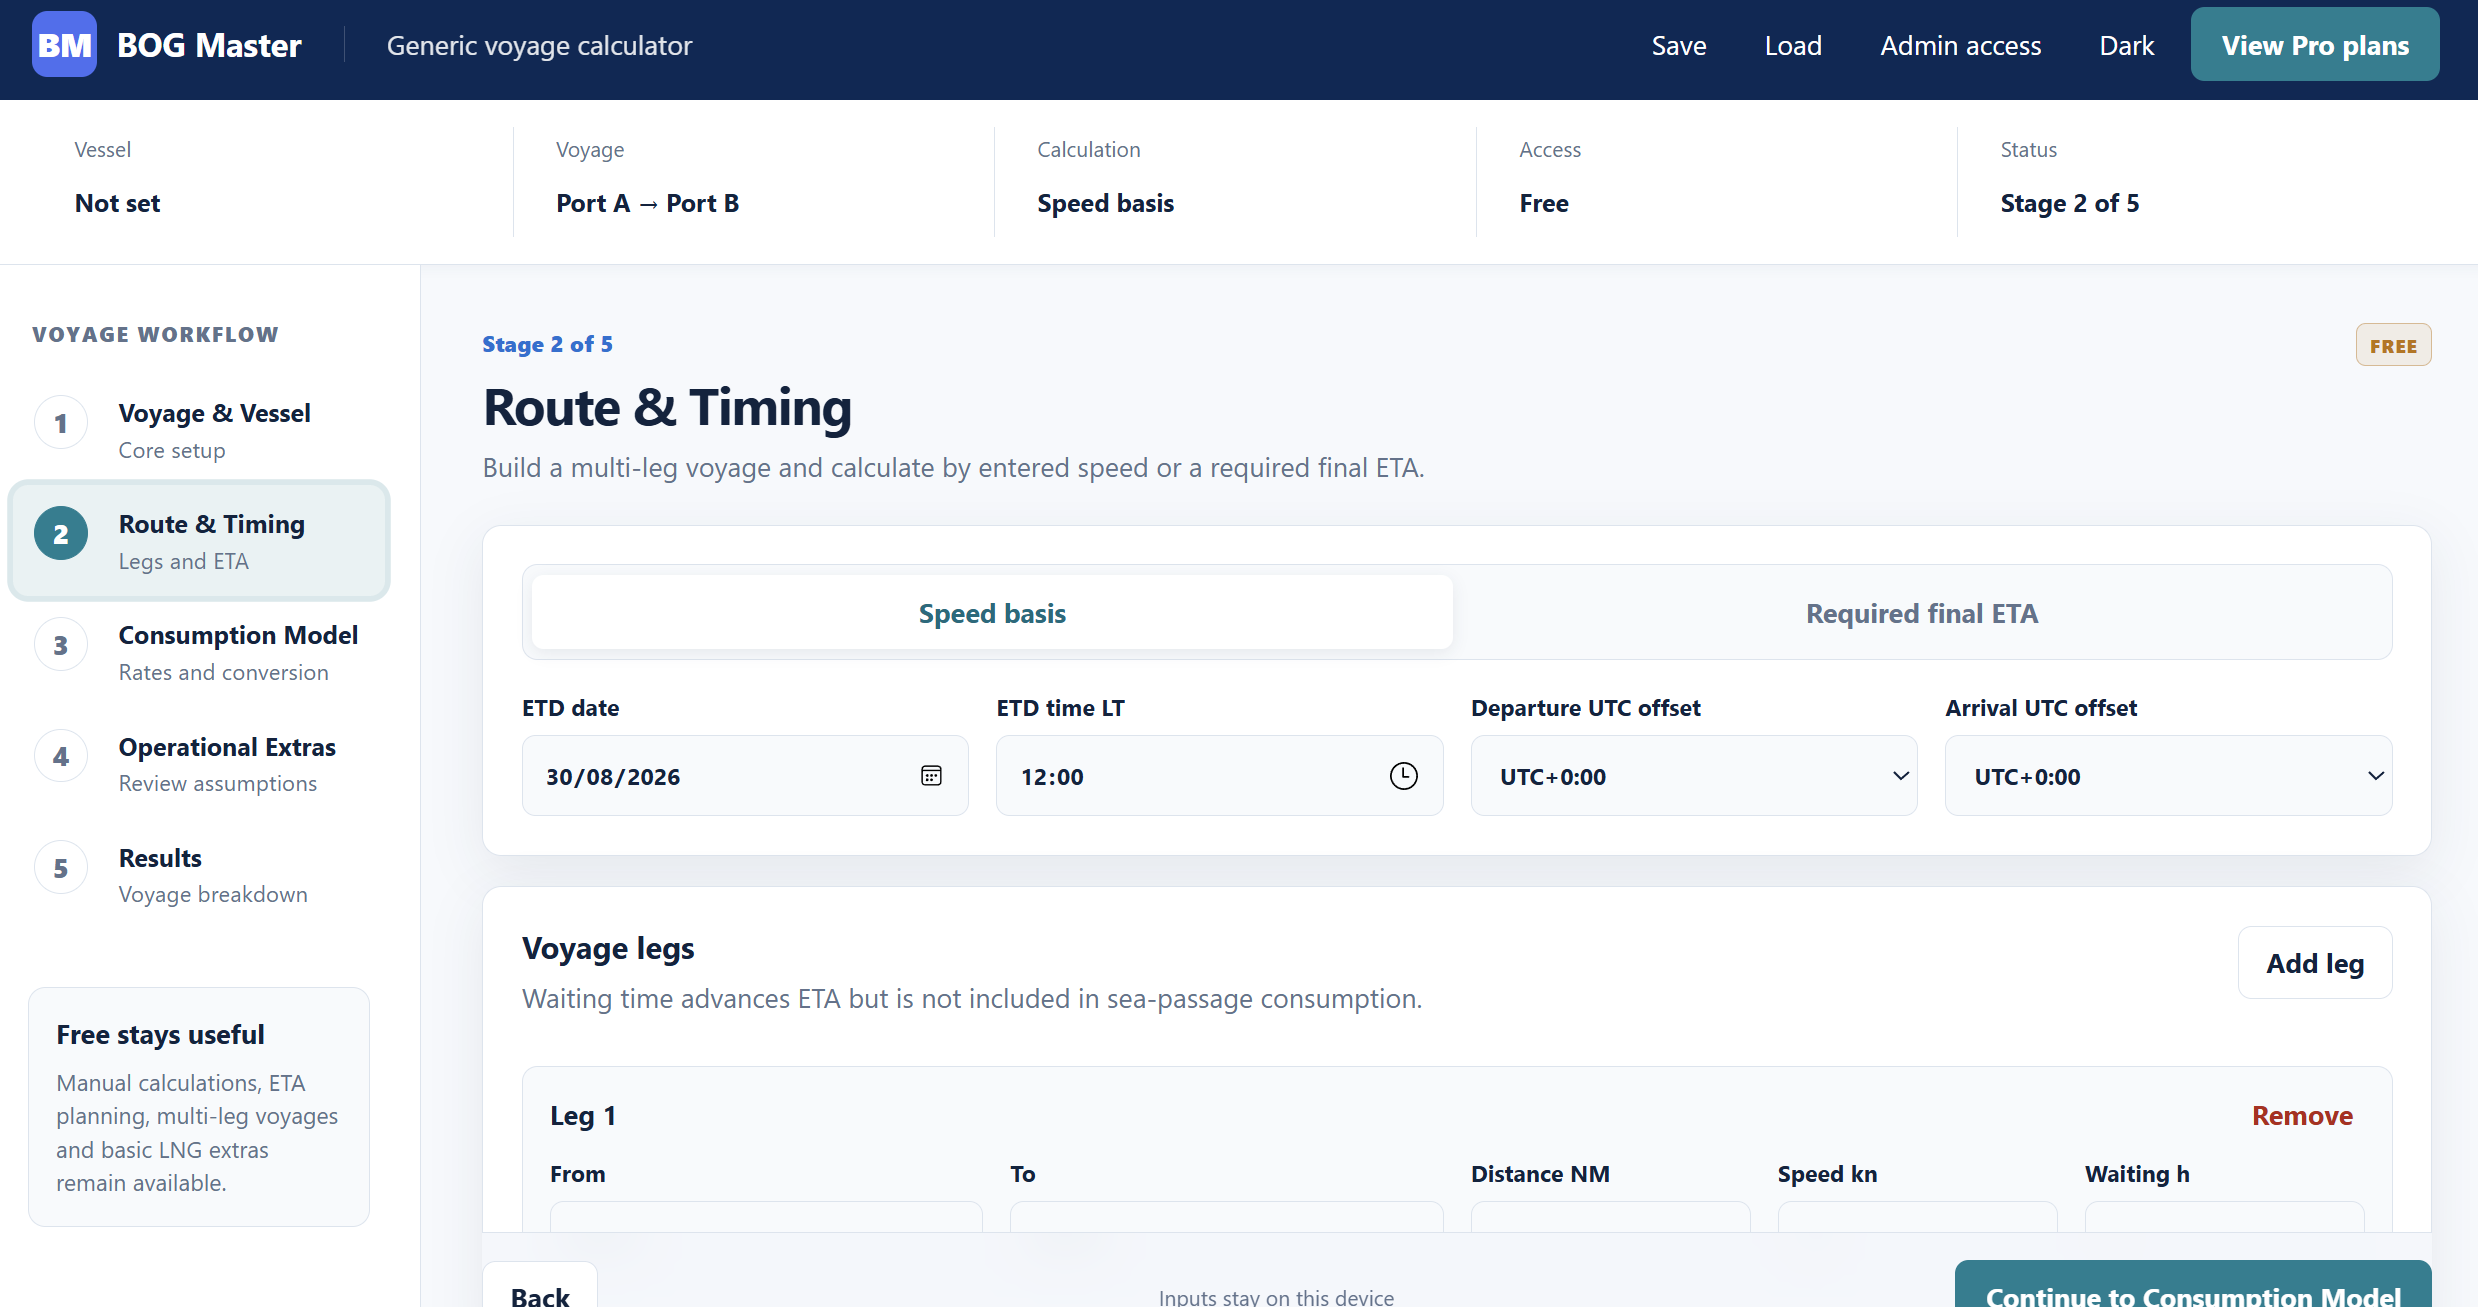This screenshot has height=1307, width=2478.
Task: Click the FREE badge
Action: tap(2393, 346)
